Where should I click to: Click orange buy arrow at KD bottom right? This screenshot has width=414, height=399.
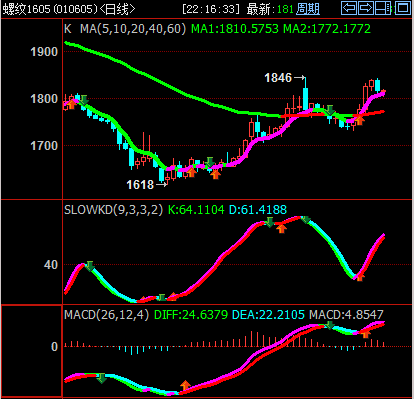[359, 276]
